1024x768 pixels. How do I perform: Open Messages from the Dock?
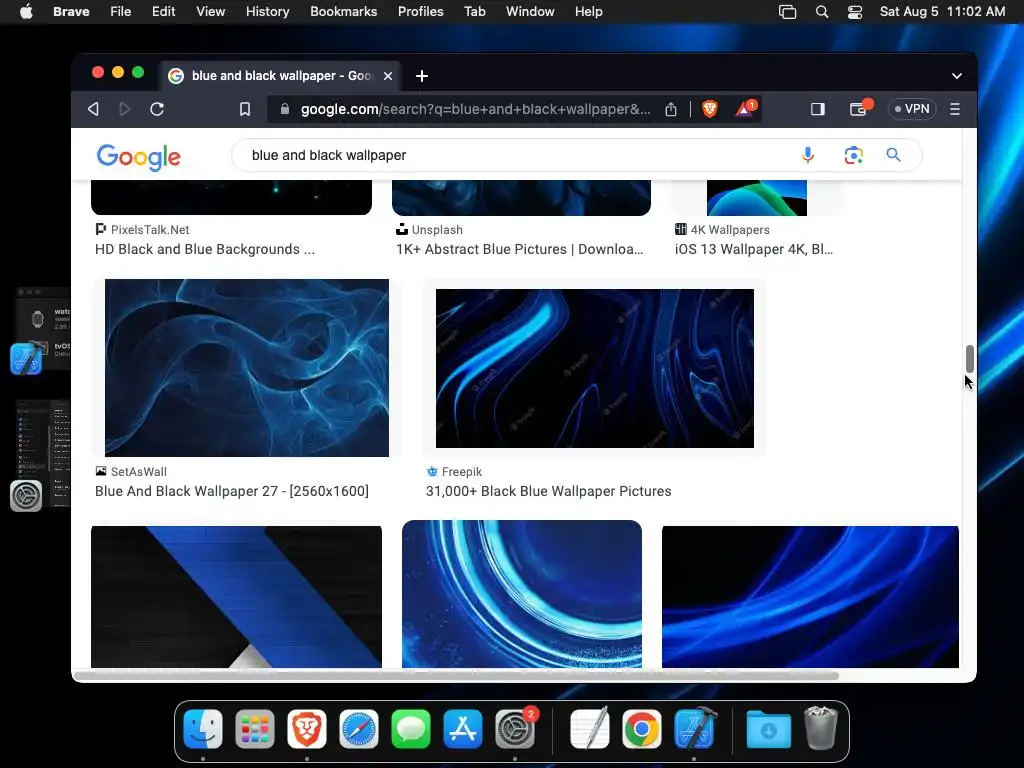coord(411,729)
